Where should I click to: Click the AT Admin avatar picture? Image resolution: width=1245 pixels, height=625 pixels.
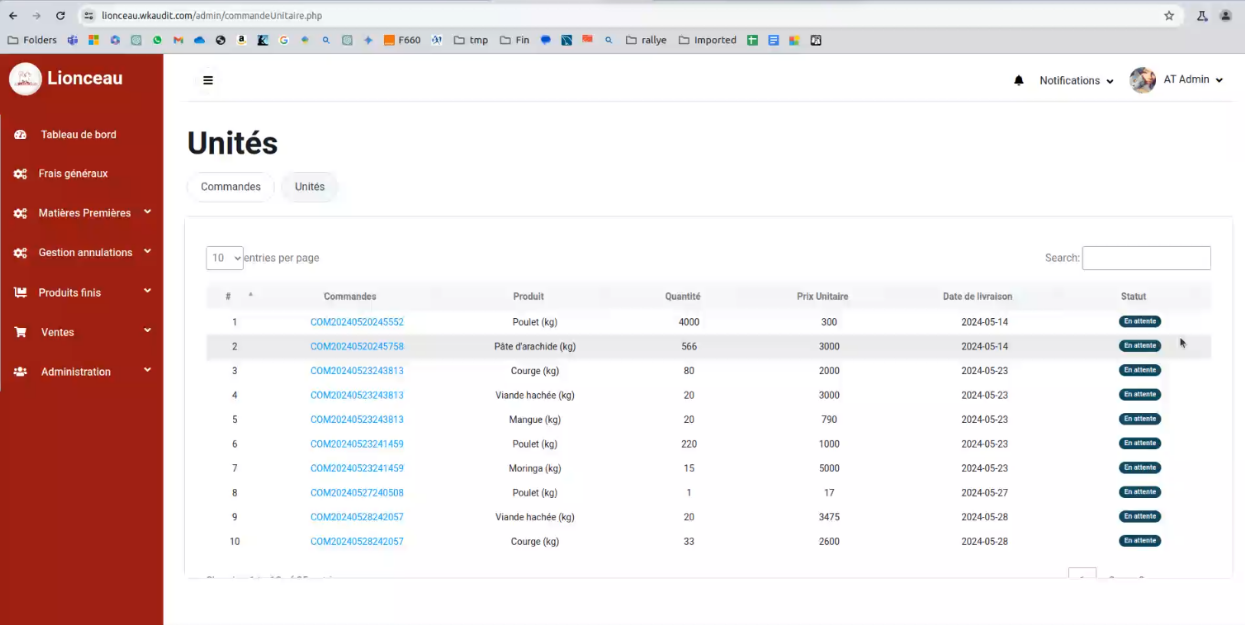[1142, 80]
